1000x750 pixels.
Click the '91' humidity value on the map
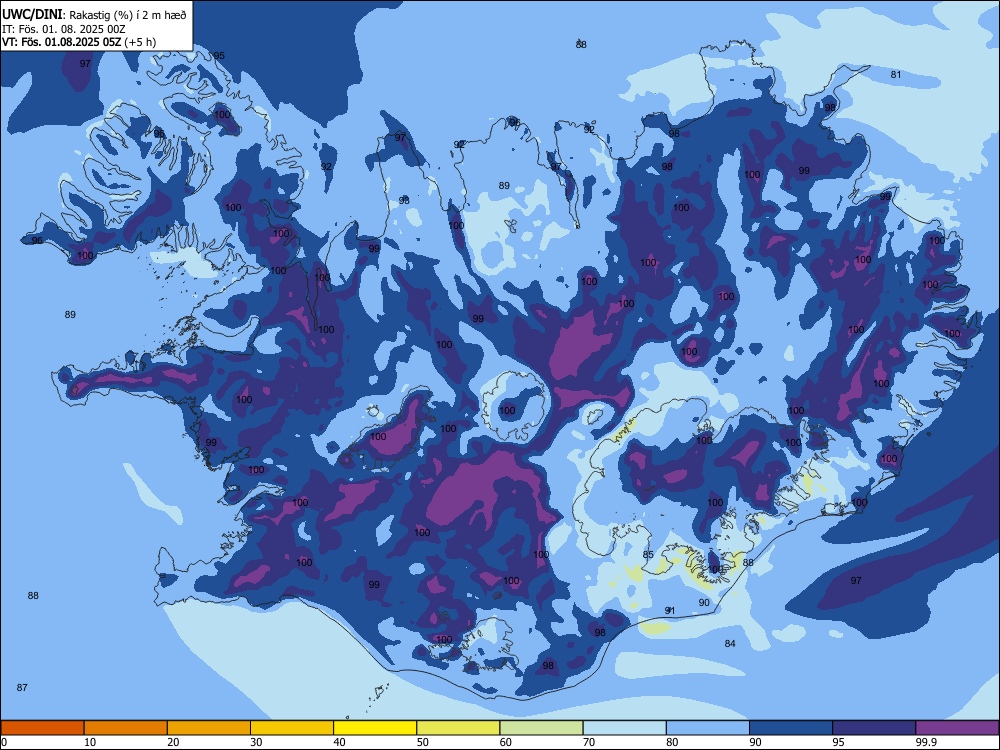(670, 610)
